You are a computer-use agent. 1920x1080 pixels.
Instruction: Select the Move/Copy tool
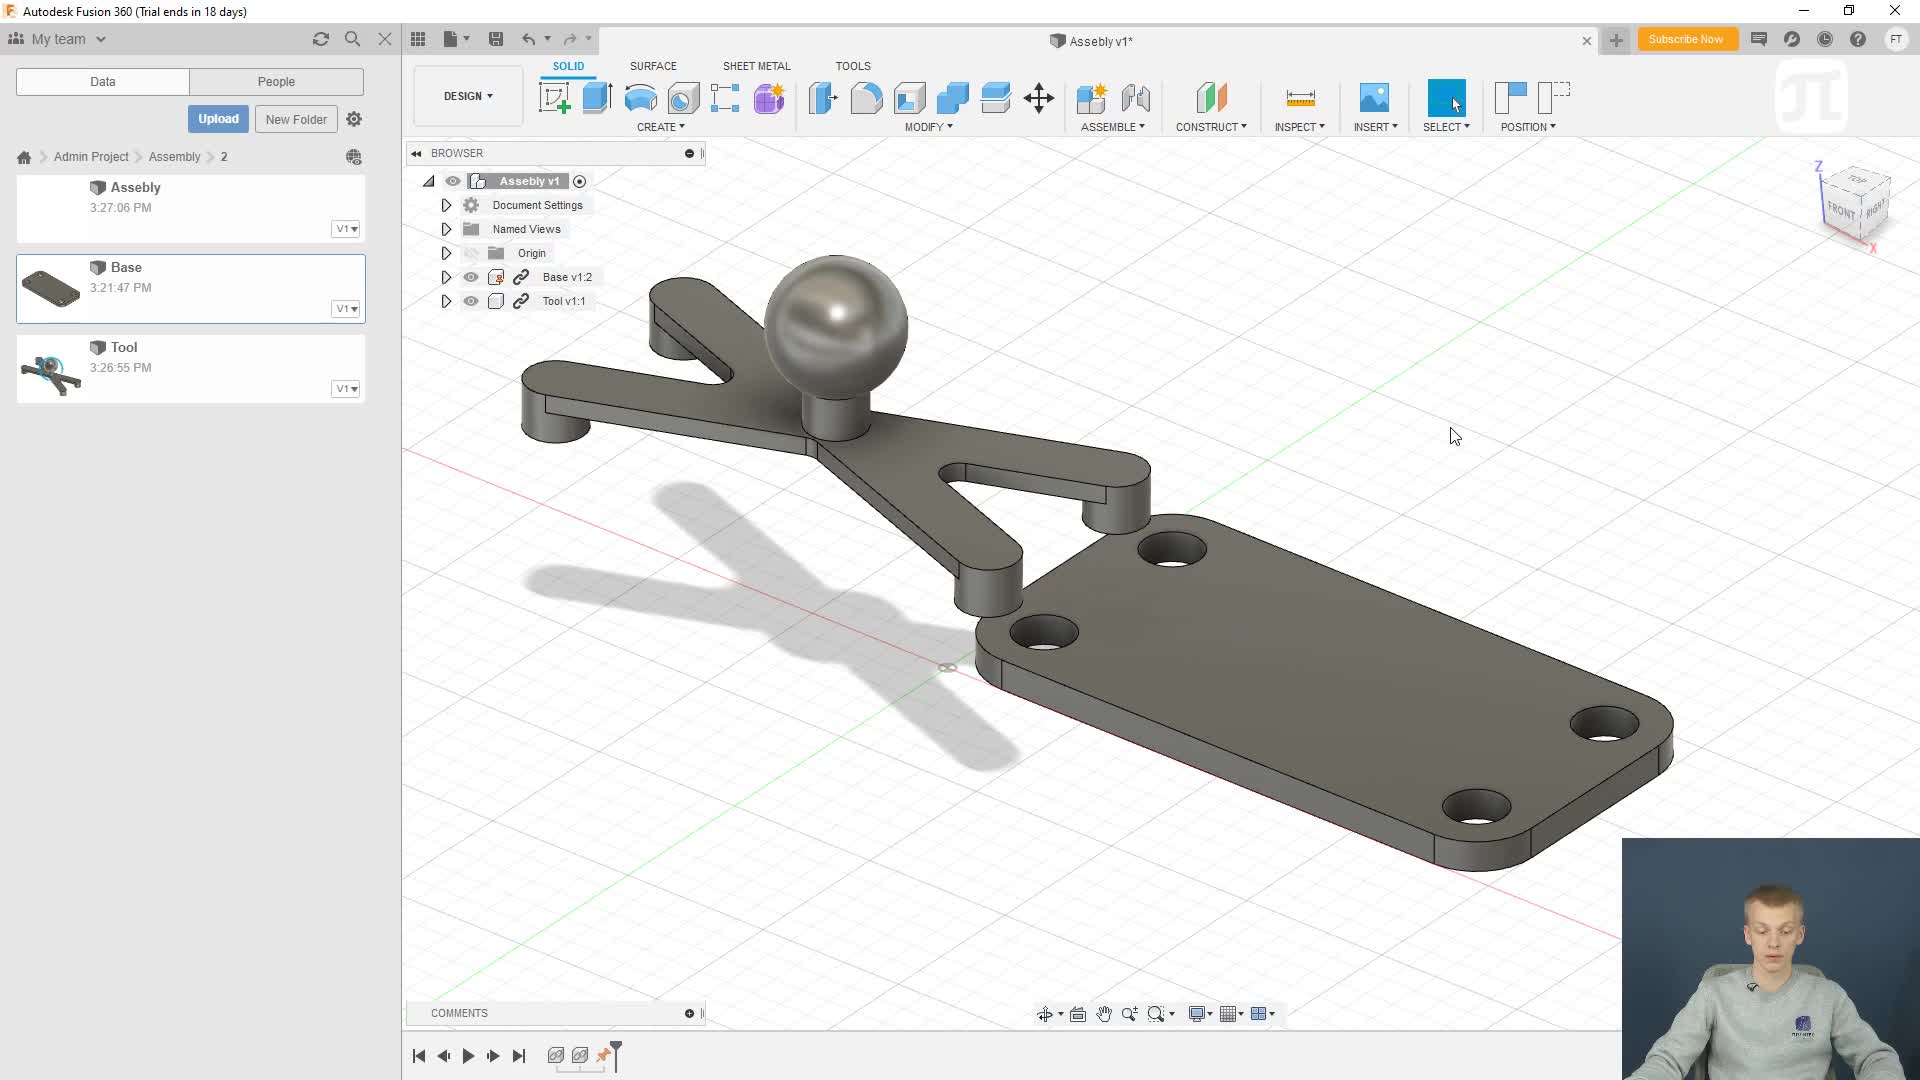click(1039, 98)
